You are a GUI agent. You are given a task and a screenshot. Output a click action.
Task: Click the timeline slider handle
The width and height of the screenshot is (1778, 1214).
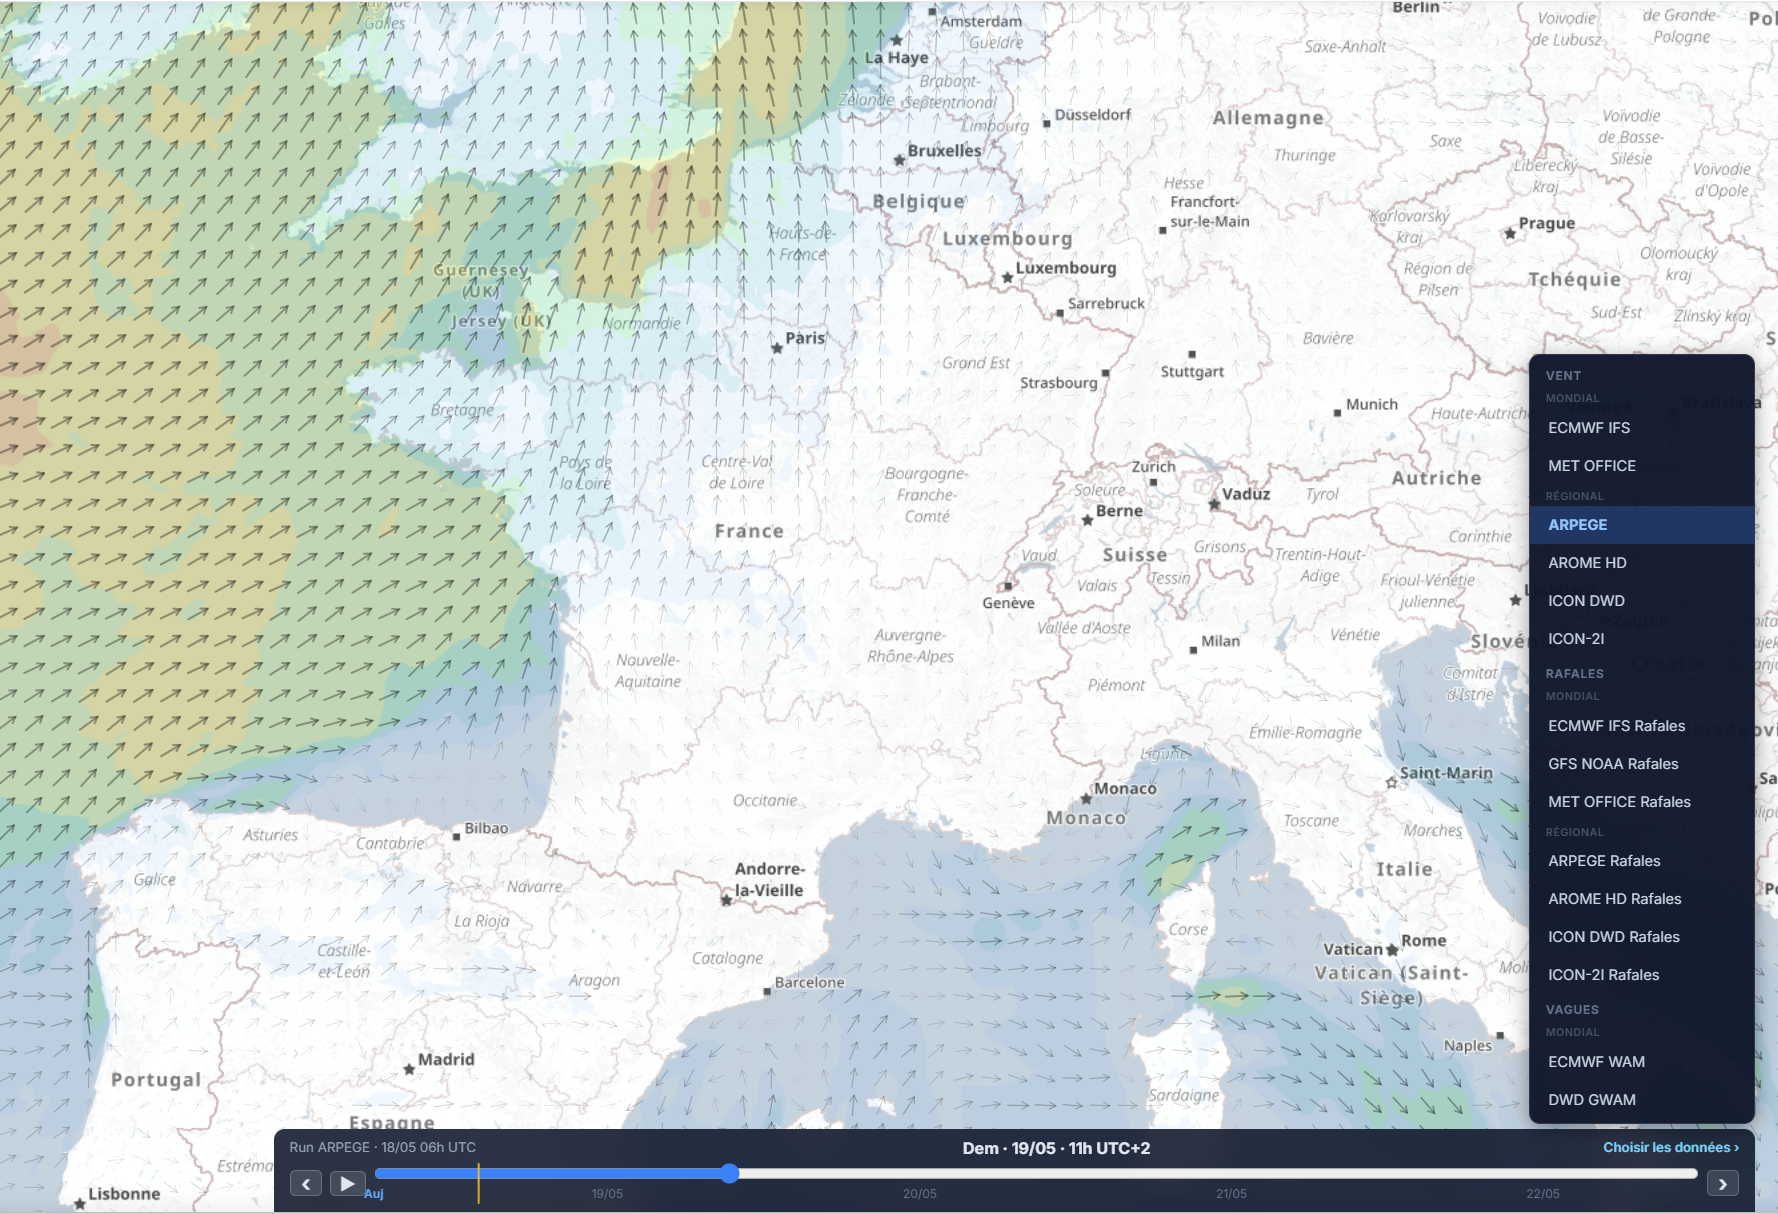click(x=730, y=1173)
